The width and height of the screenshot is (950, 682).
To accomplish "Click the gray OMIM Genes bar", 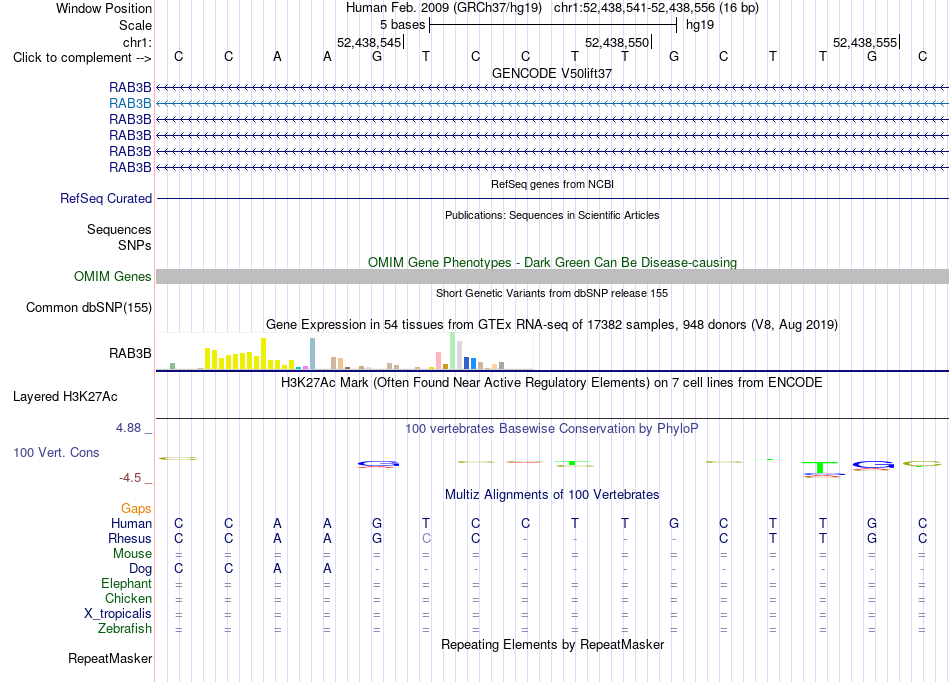I will point(552,277).
